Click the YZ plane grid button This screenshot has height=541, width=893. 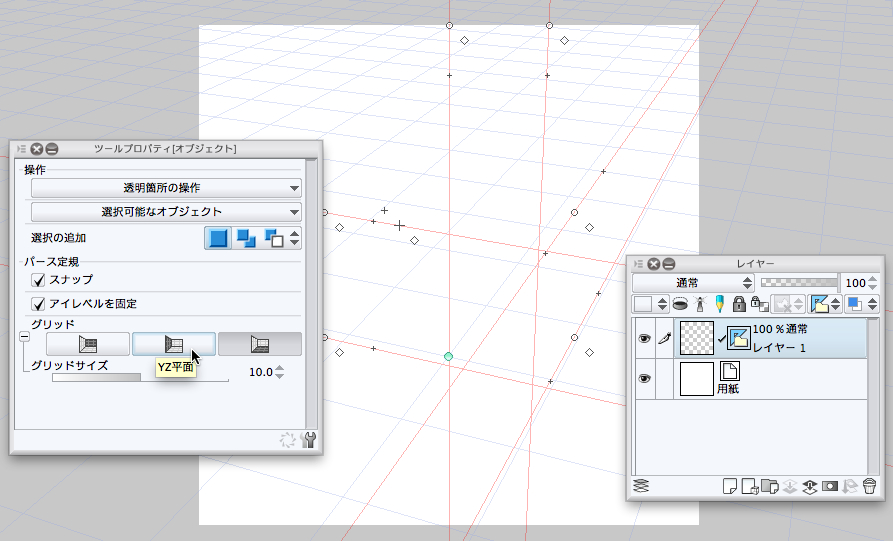click(174, 344)
